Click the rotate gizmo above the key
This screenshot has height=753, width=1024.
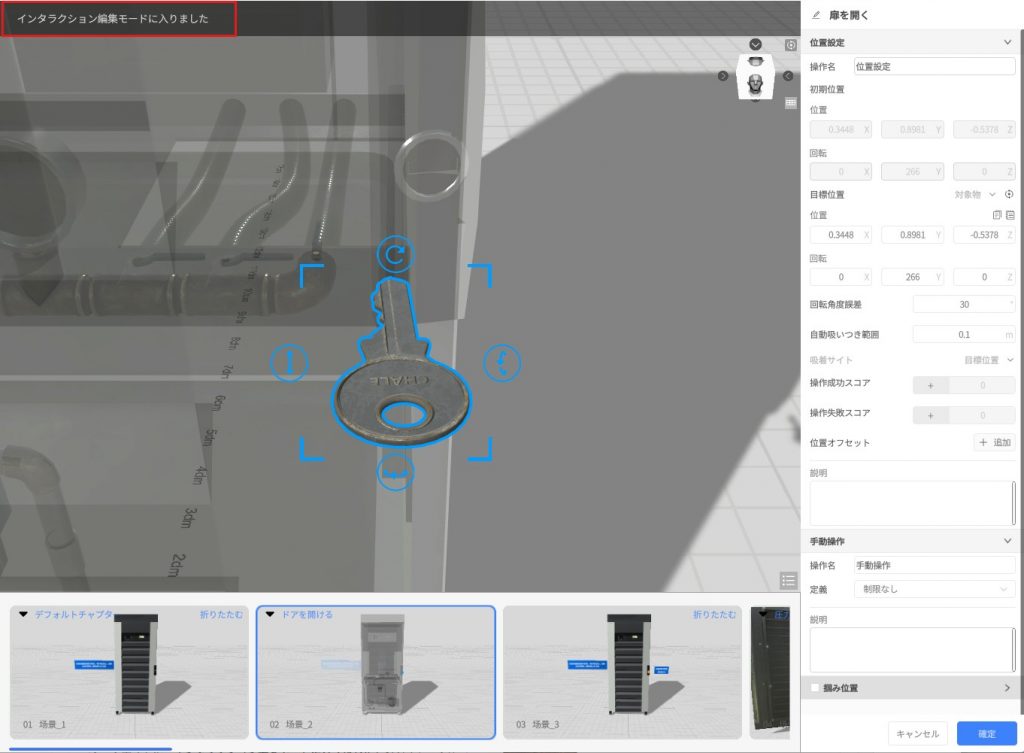pyautogui.click(x=395, y=256)
